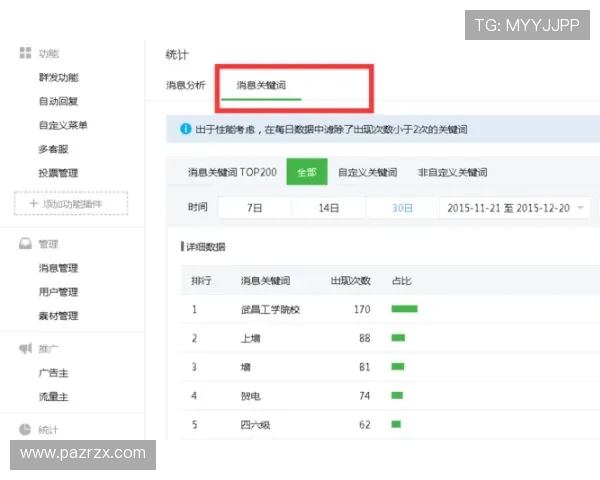Choose the 7日 time range
Viewport: 600px width, 480px height.
click(x=255, y=208)
